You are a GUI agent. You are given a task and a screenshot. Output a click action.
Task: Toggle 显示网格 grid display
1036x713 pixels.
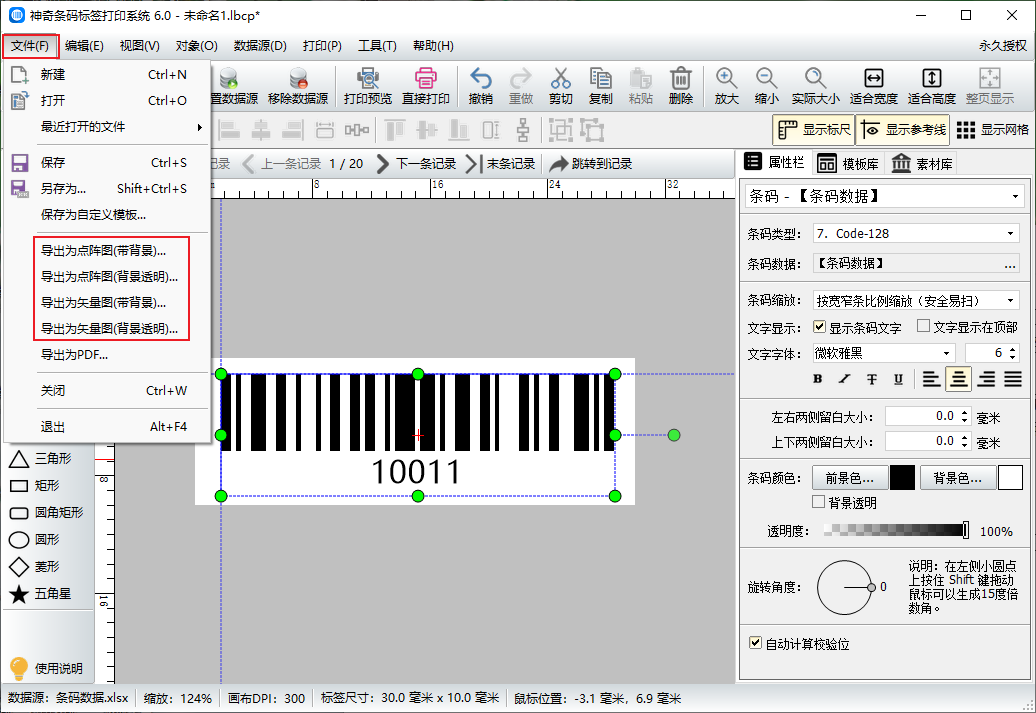coord(992,130)
